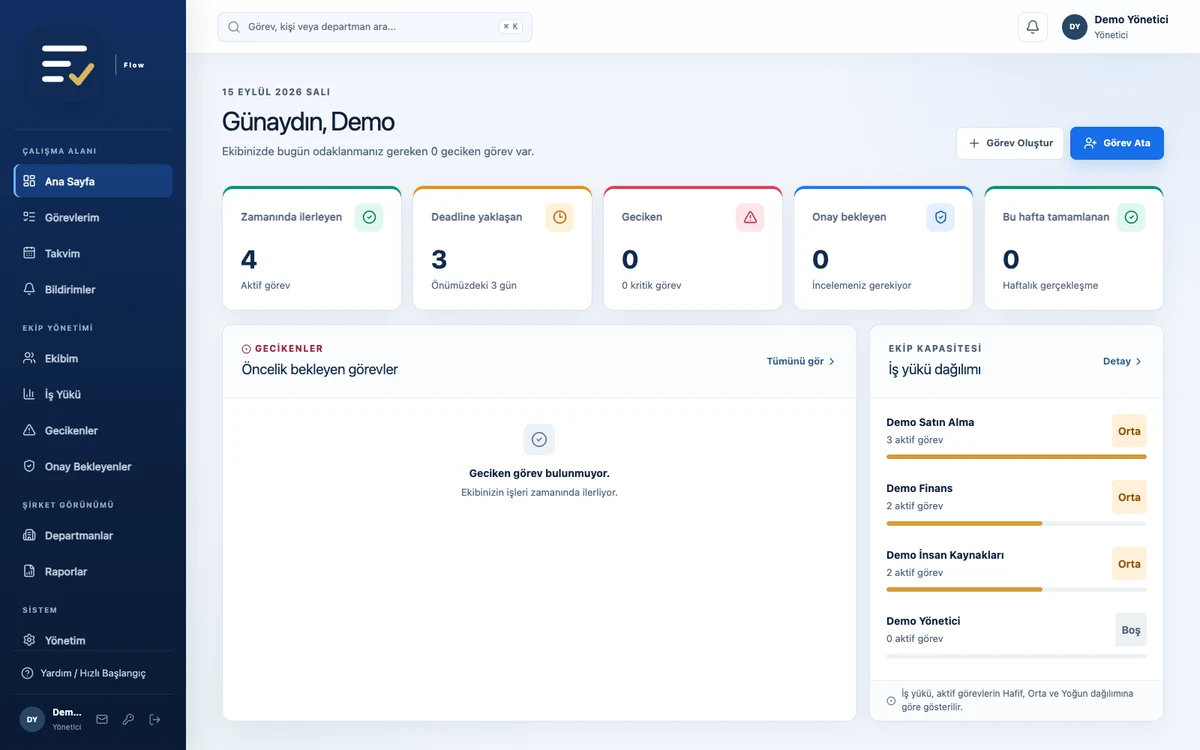
Task: Click the clock icon on Deadline yaklaşan card
Action: (x=560, y=217)
